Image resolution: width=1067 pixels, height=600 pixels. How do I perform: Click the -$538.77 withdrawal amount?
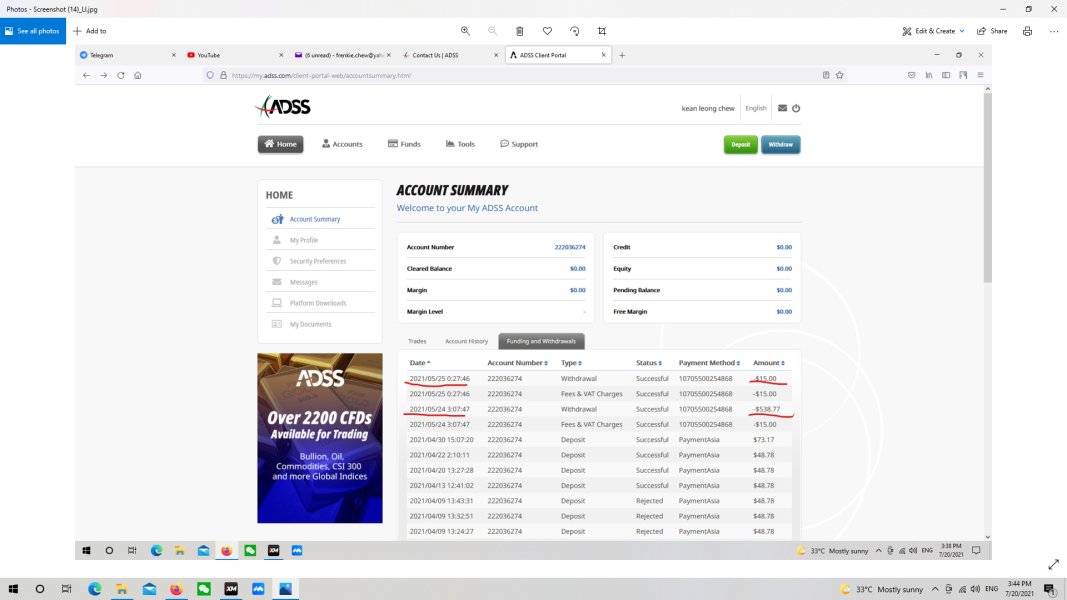point(766,409)
